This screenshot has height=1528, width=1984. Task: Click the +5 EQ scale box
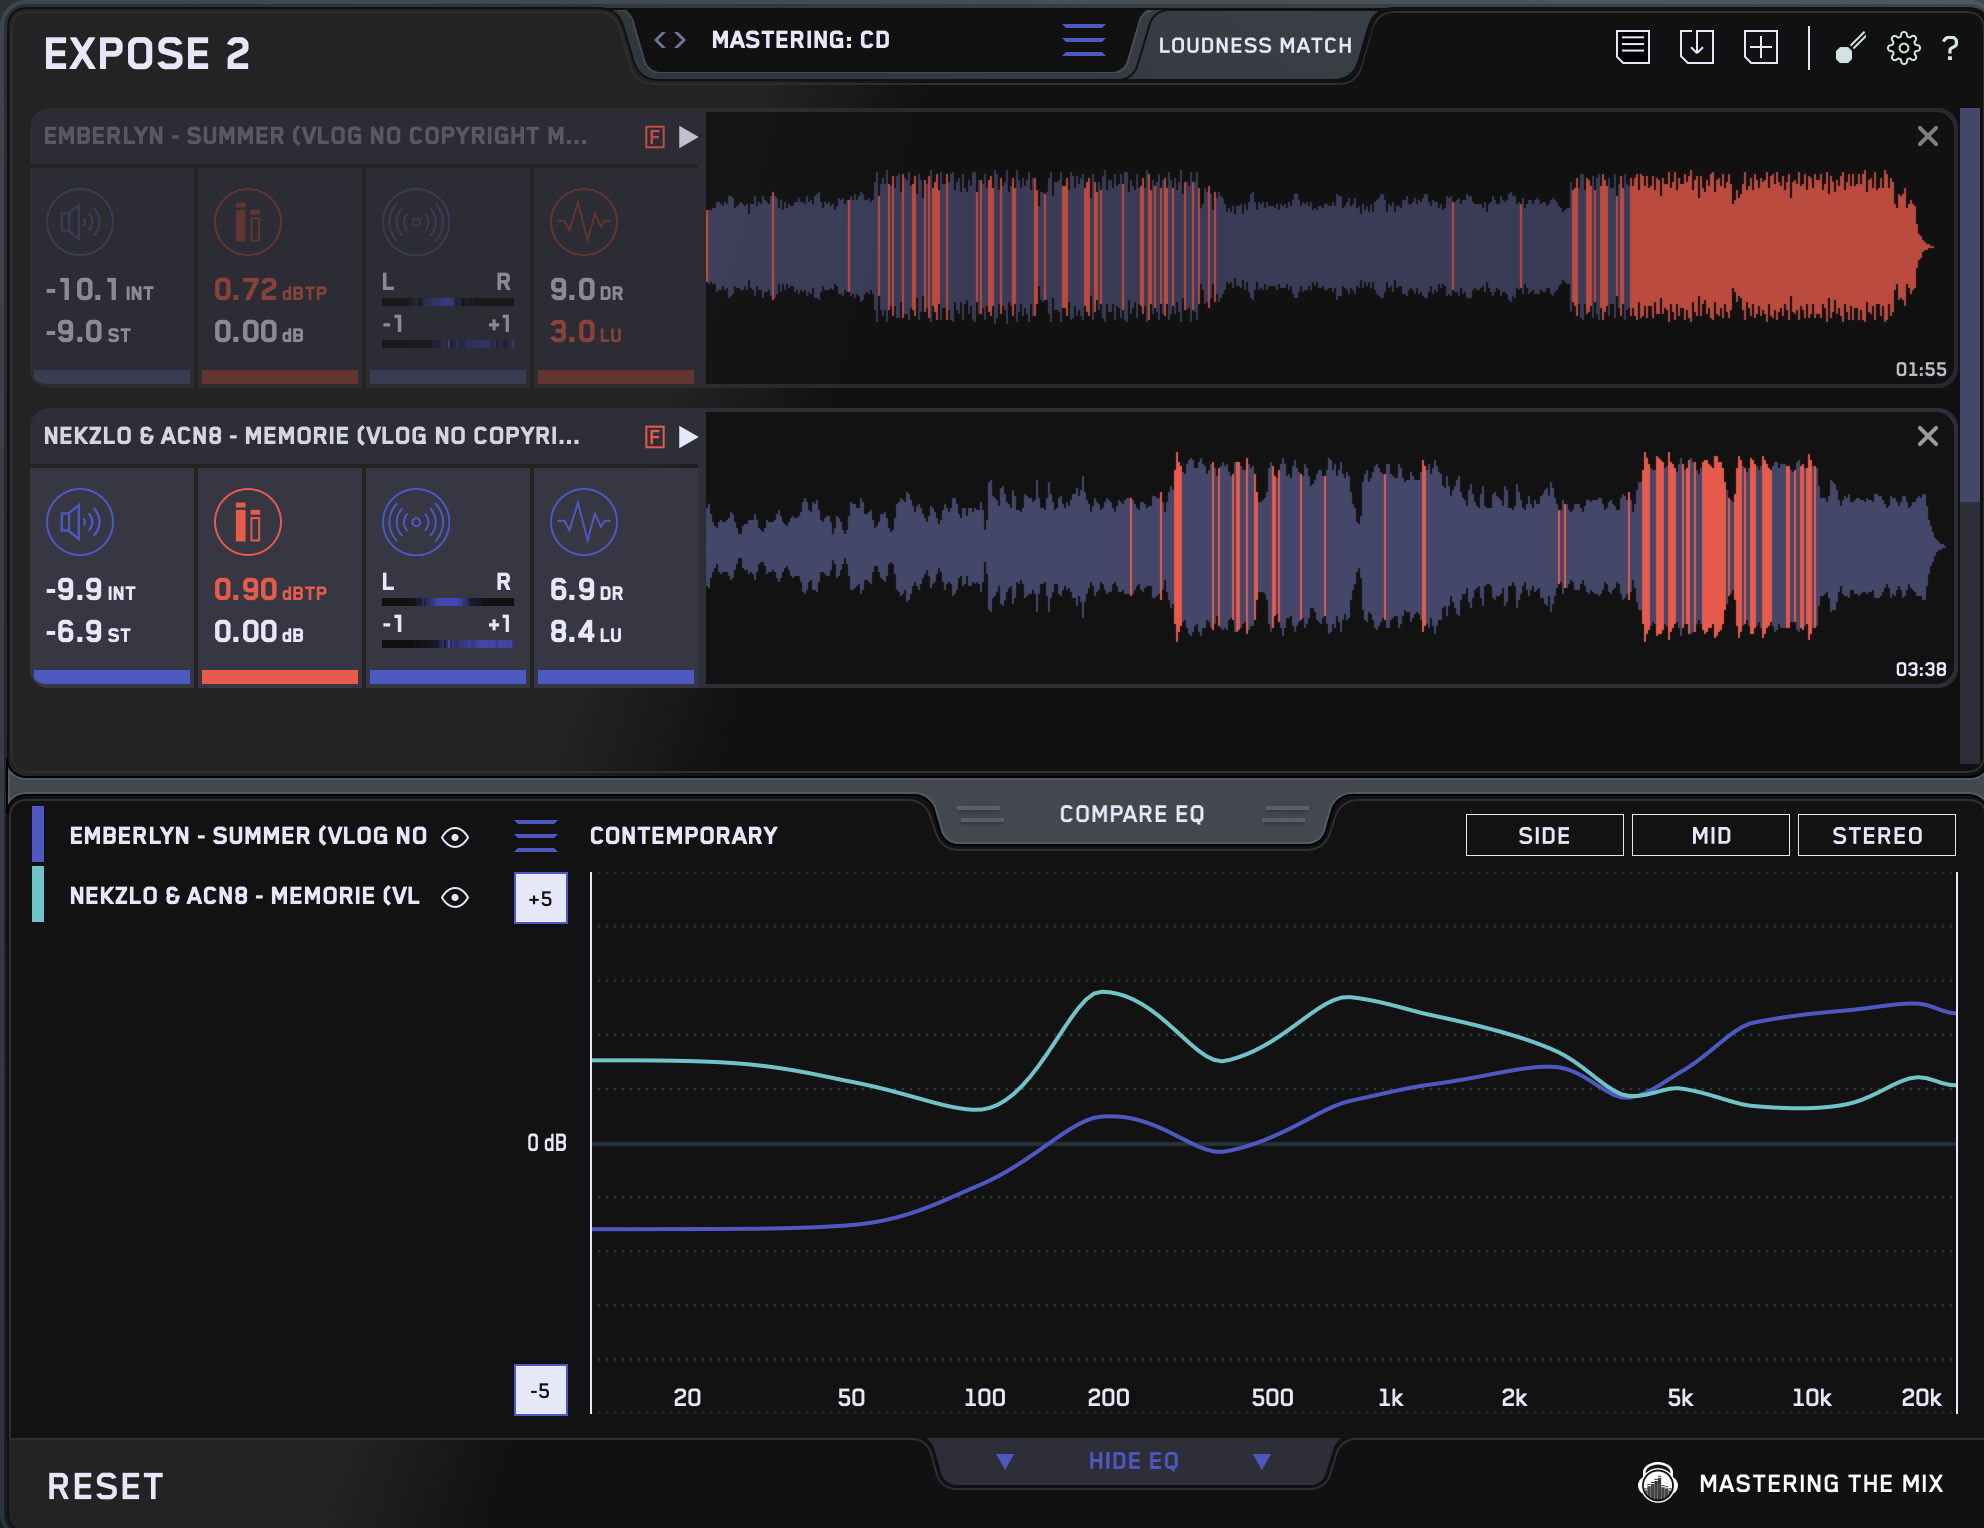point(540,898)
